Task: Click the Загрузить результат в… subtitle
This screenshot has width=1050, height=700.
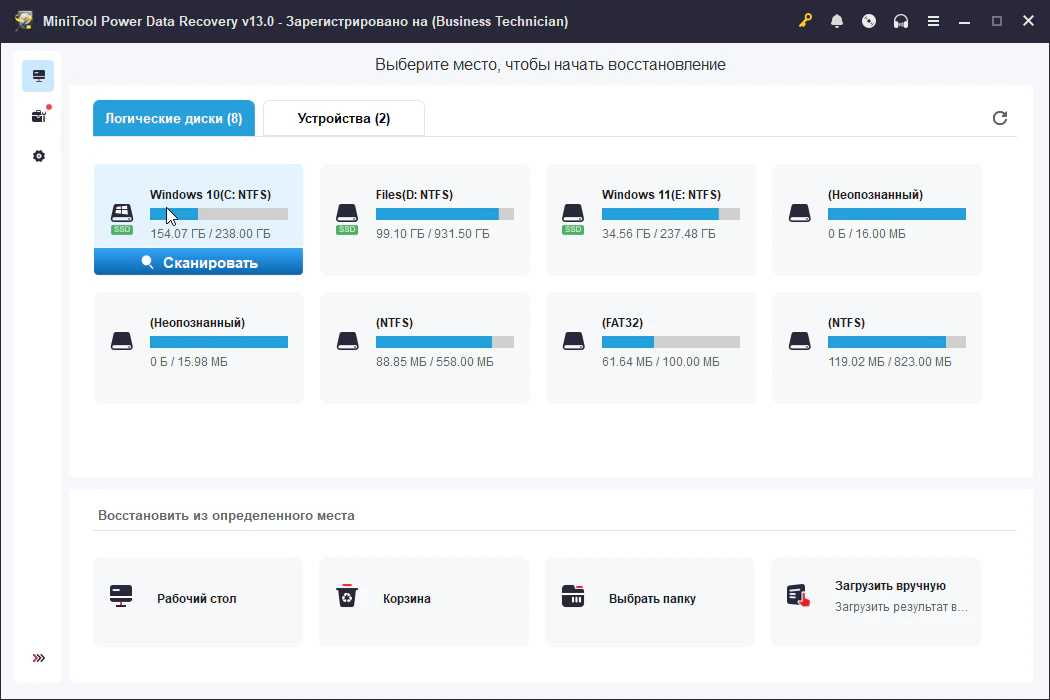Action: click(901, 607)
